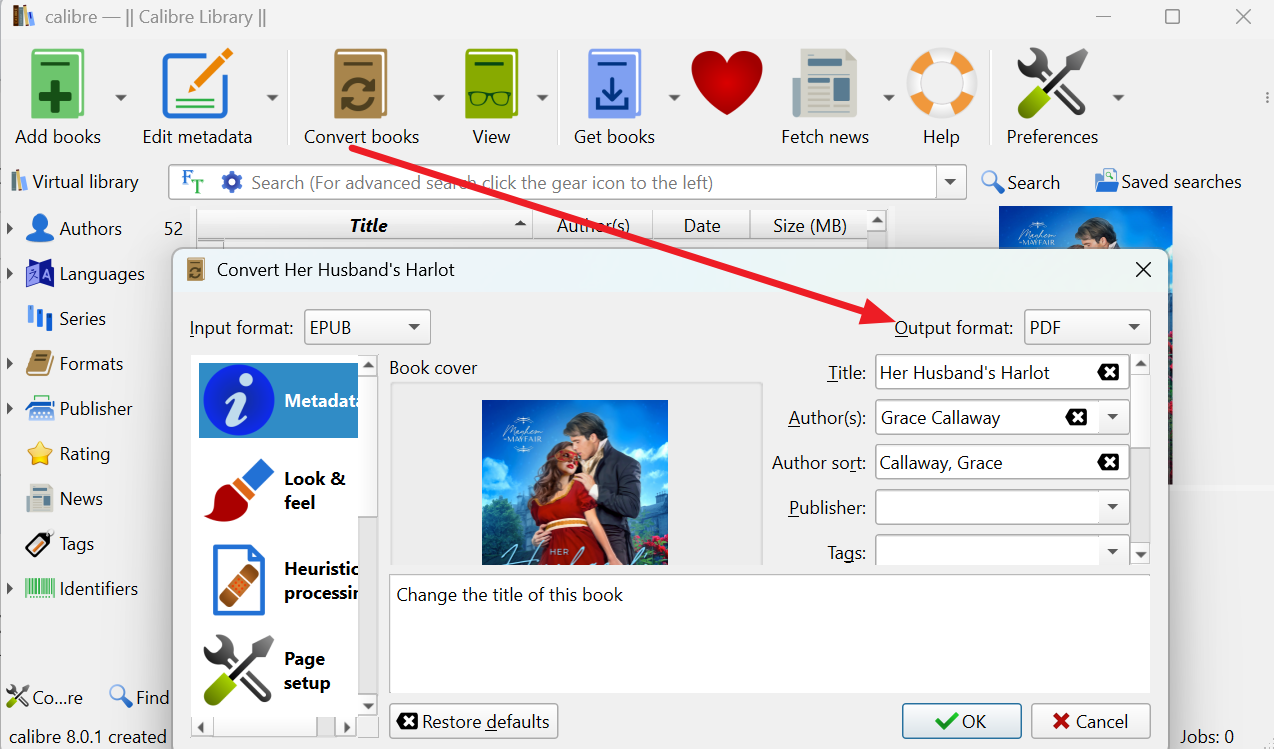This screenshot has width=1274, height=749.
Task: Click the Convert books toolbar icon
Action: [x=361, y=85]
